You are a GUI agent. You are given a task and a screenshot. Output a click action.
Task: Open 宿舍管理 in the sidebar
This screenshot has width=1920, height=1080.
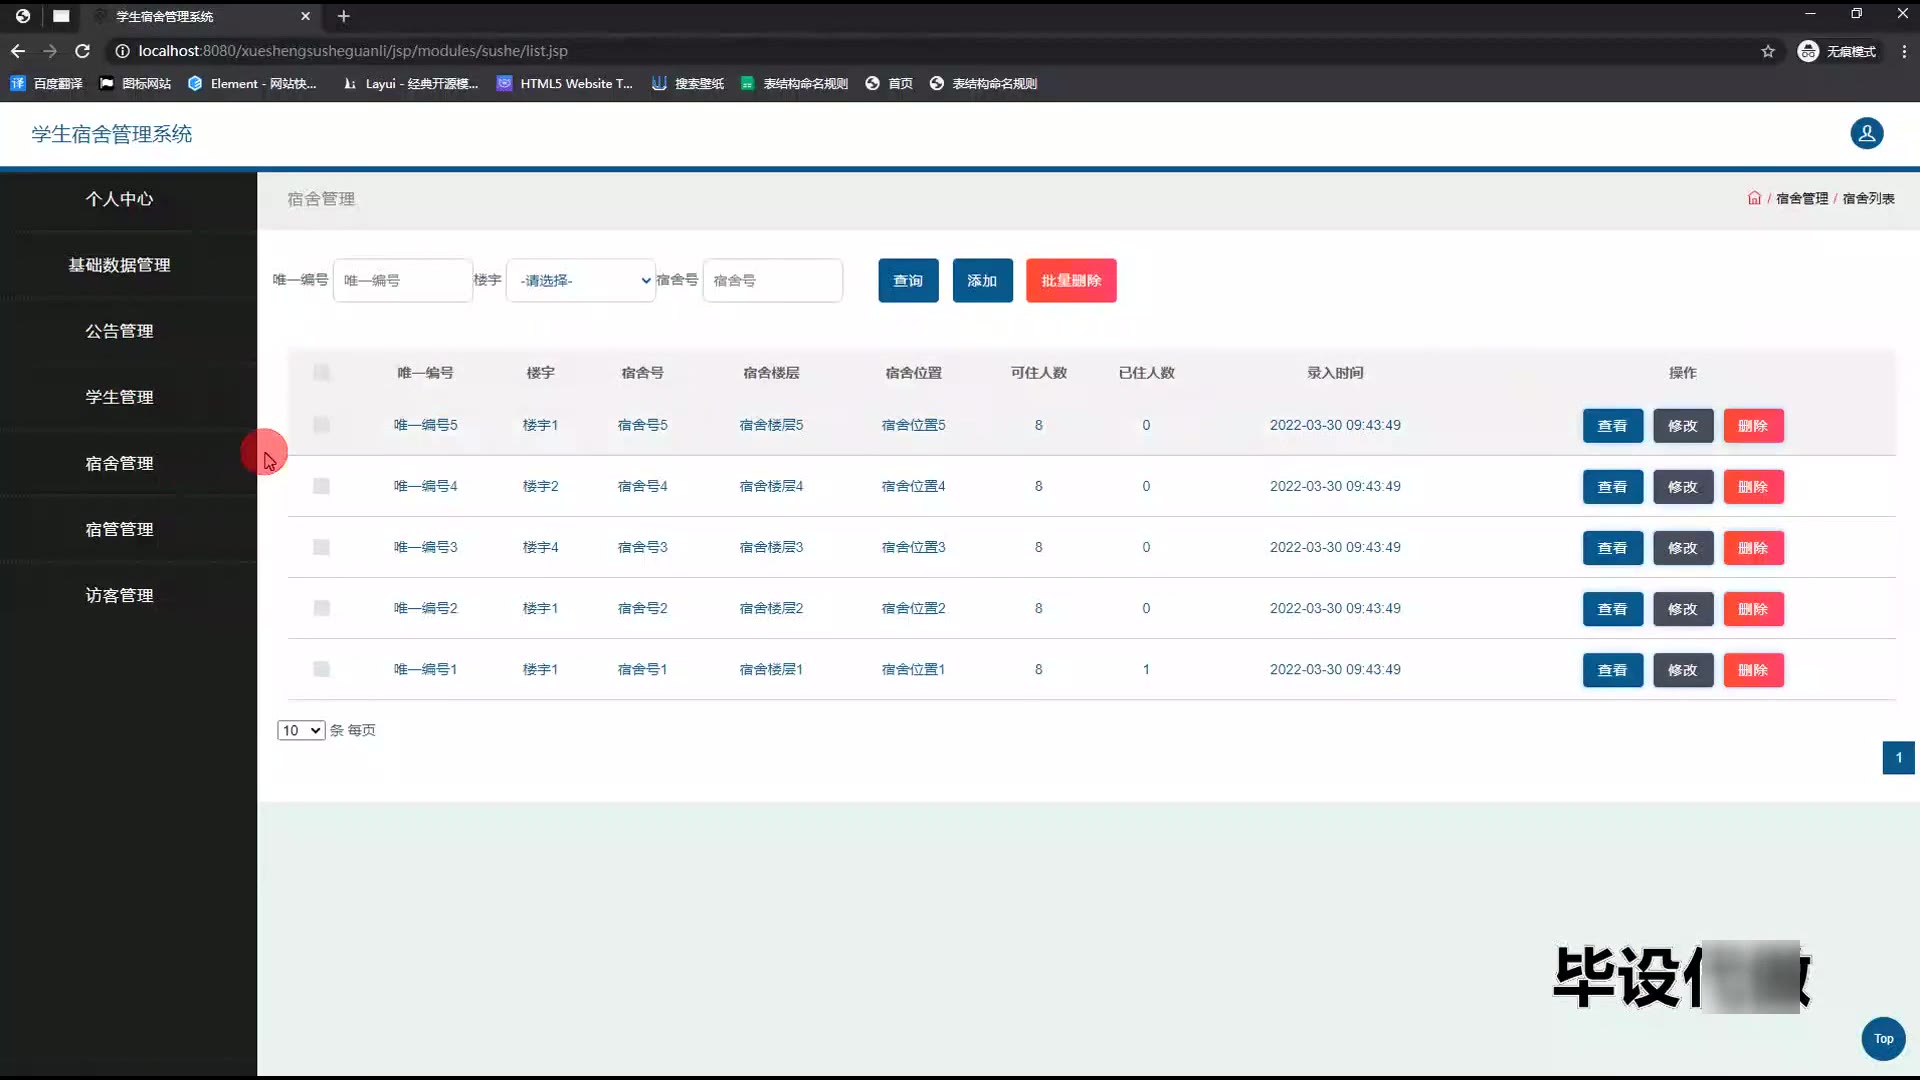click(119, 463)
